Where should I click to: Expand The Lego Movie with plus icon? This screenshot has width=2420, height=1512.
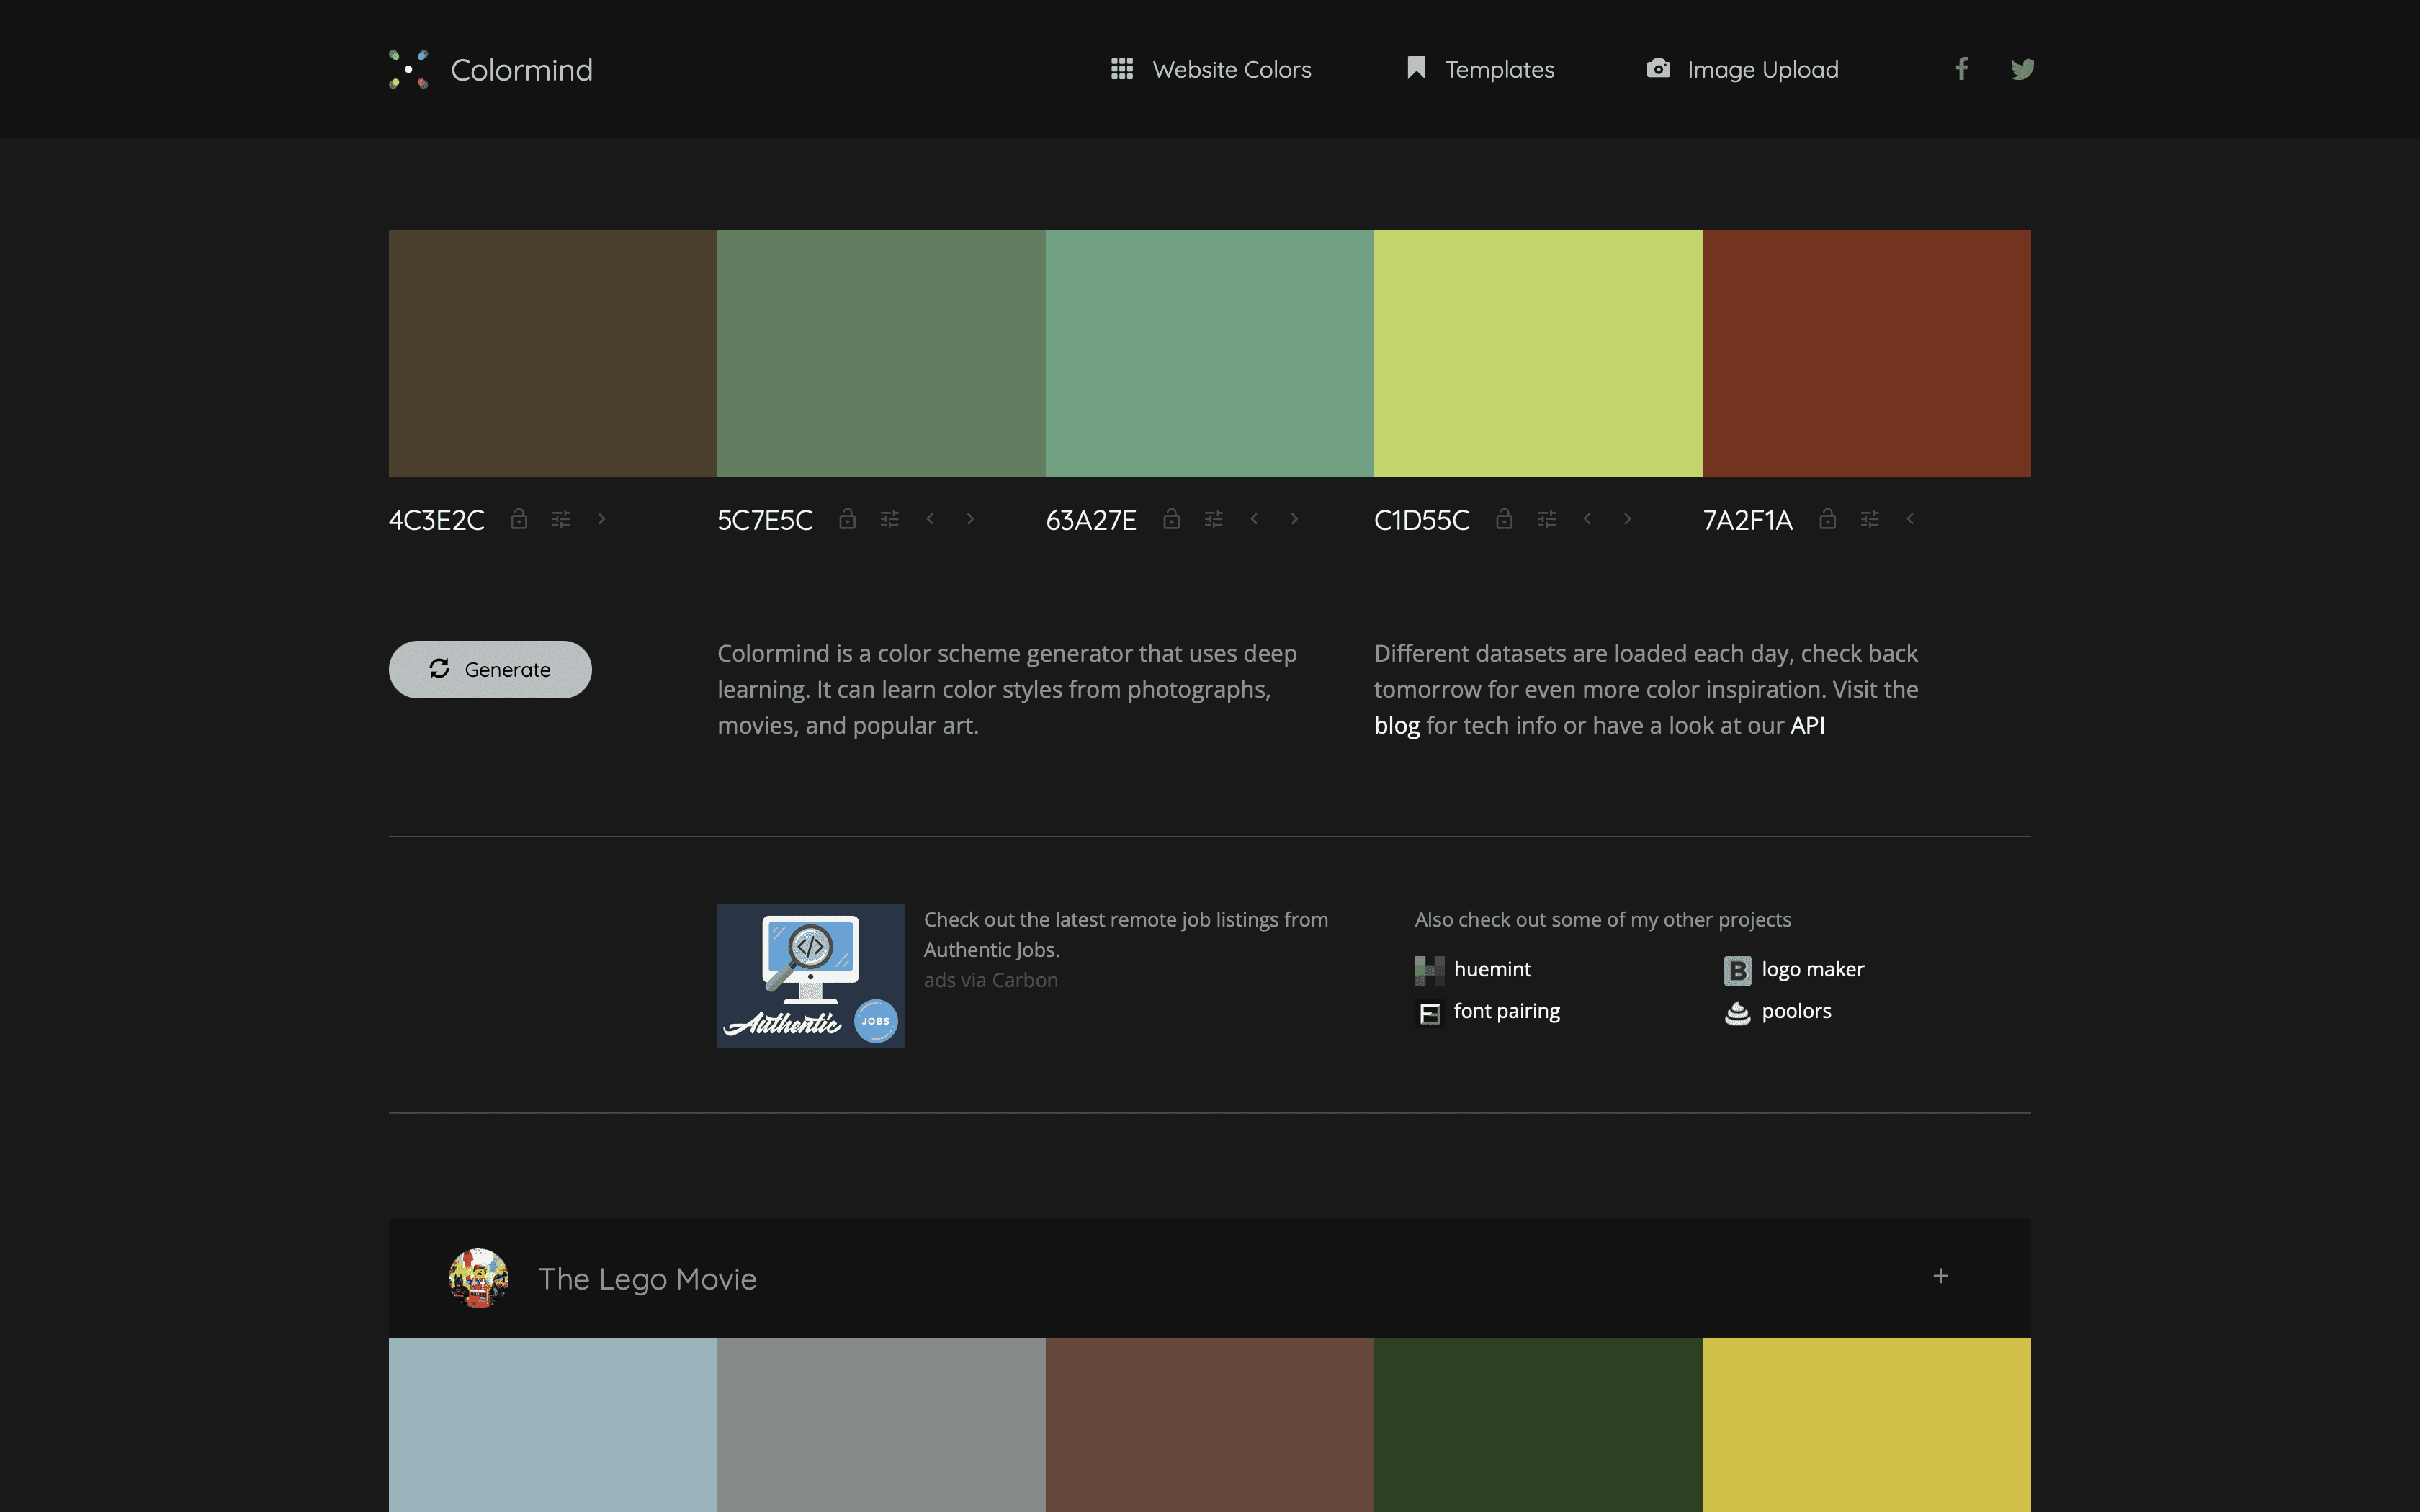pyautogui.click(x=1940, y=1276)
